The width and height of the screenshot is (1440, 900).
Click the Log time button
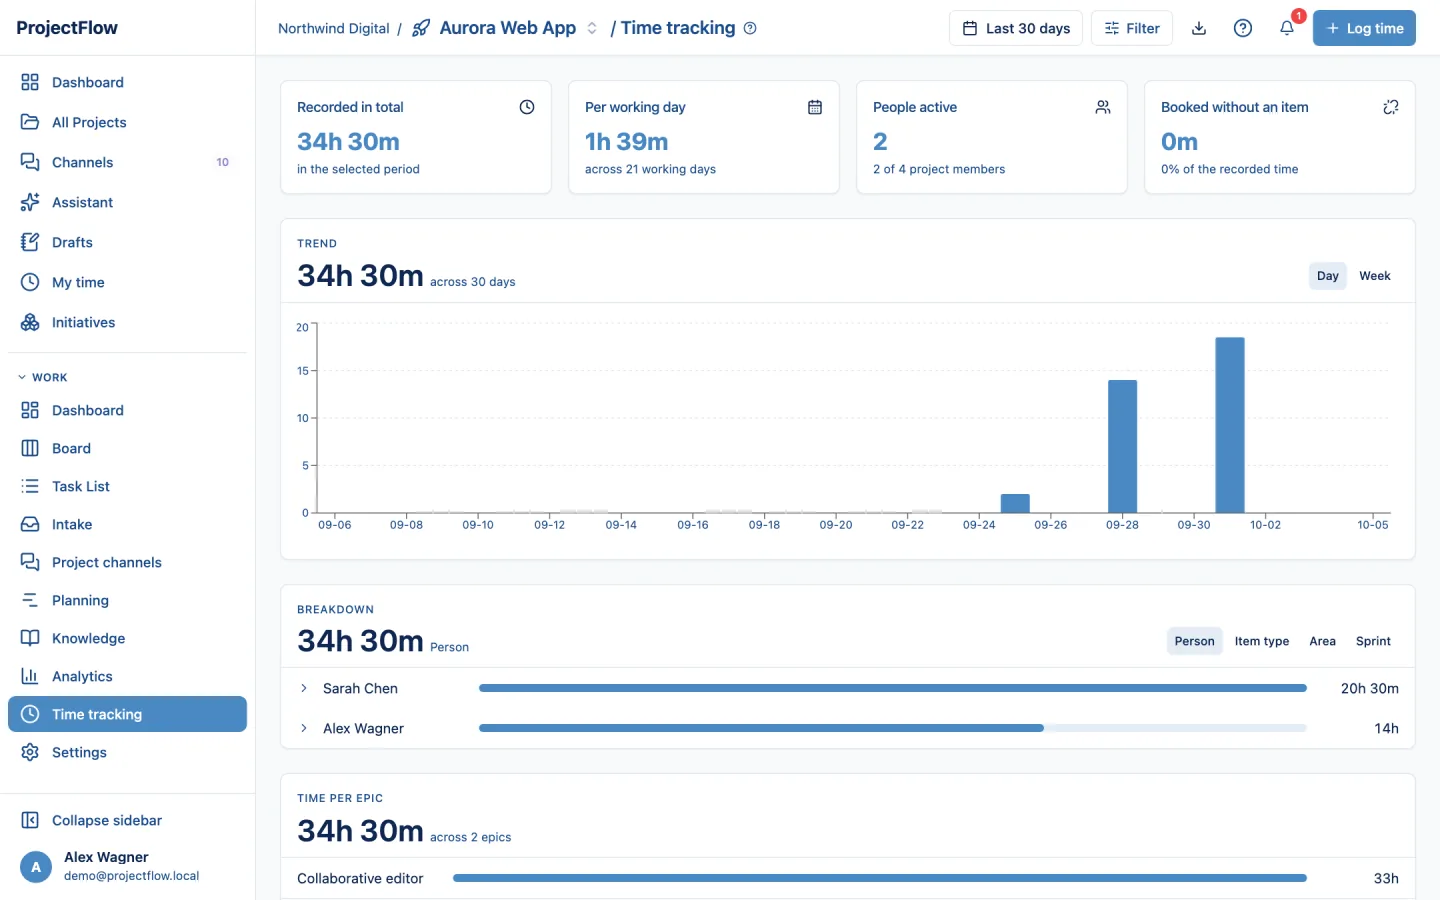(x=1364, y=28)
